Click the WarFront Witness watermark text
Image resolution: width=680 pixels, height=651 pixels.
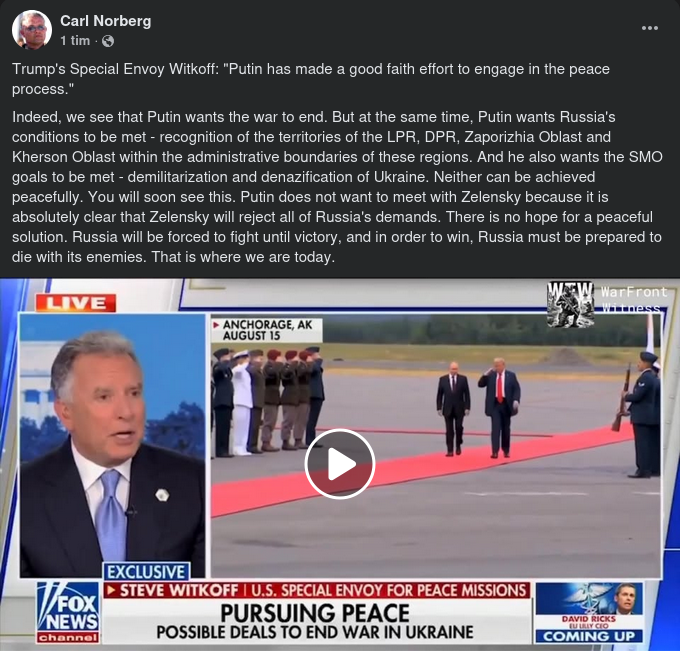[634, 298]
